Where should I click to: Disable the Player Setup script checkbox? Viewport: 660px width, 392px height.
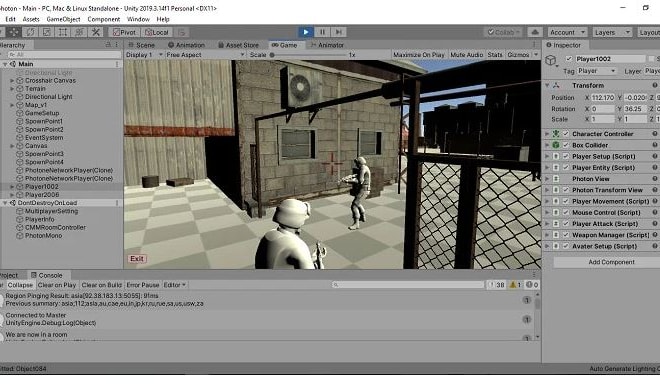566,156
